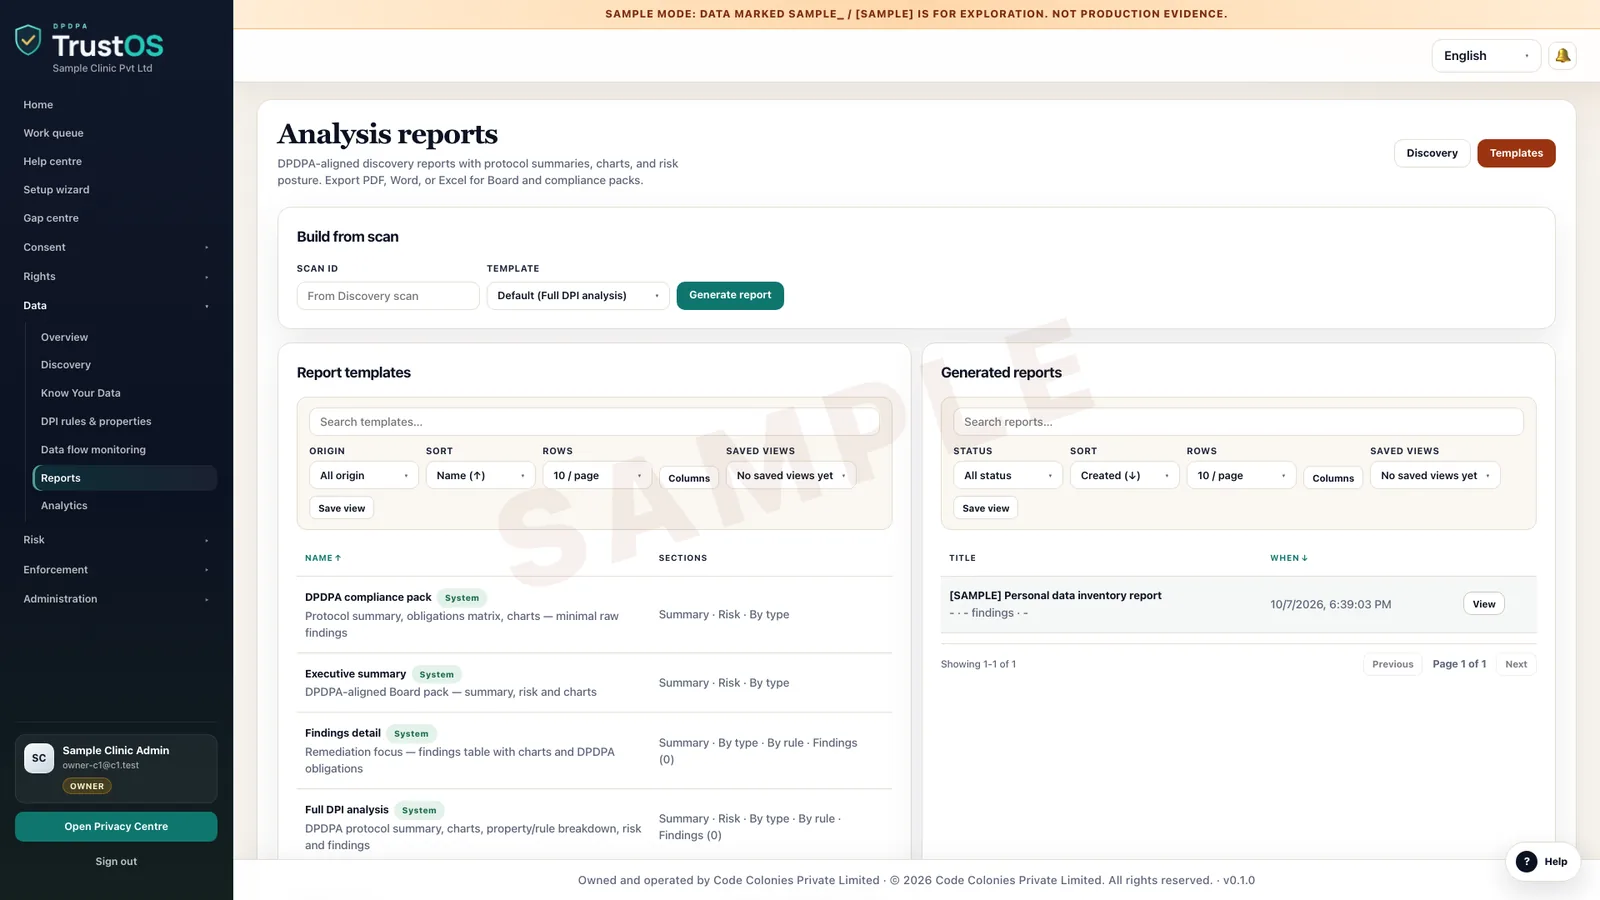
Task: Go to Home in the sidebar
Action: click(116, 105)
